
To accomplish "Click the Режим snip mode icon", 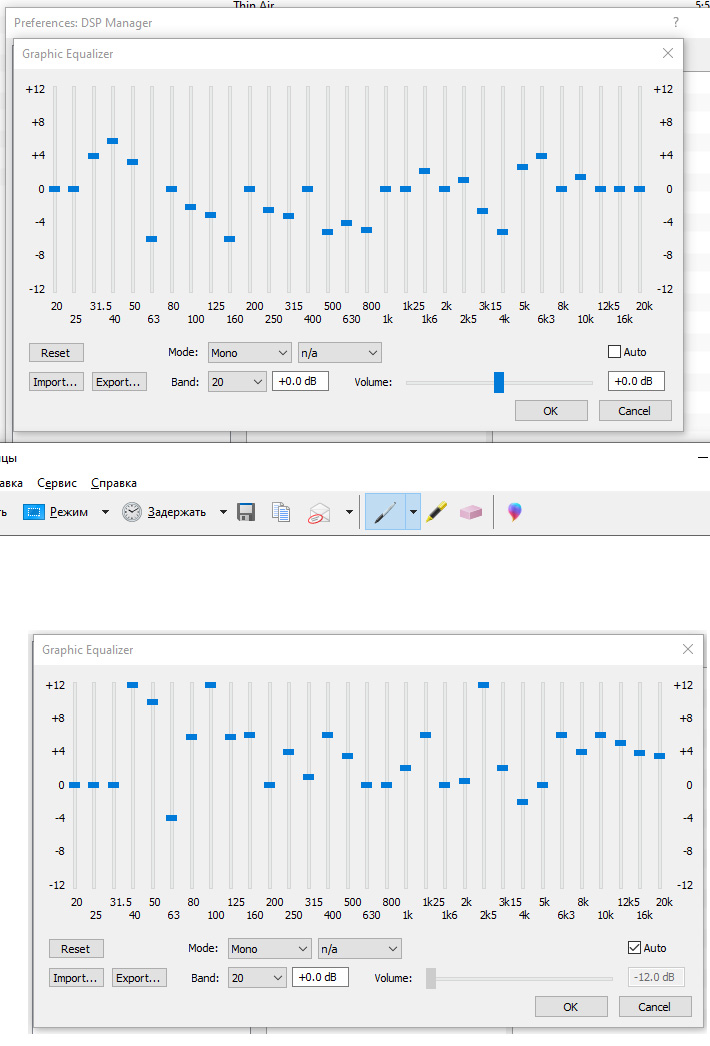I will (33, 512).
